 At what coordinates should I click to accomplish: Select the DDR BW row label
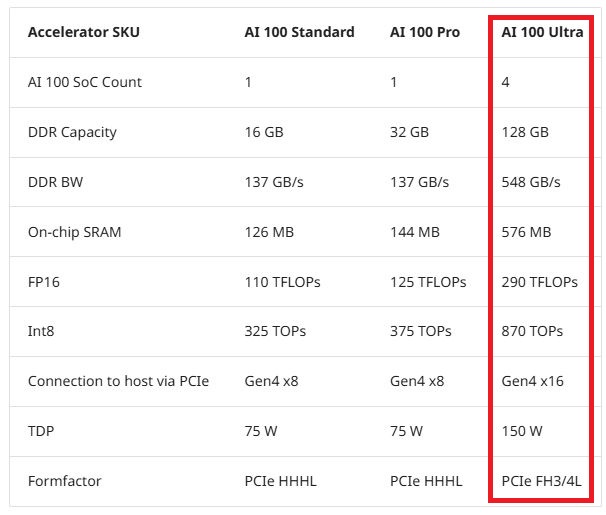(x=58, y=182)
